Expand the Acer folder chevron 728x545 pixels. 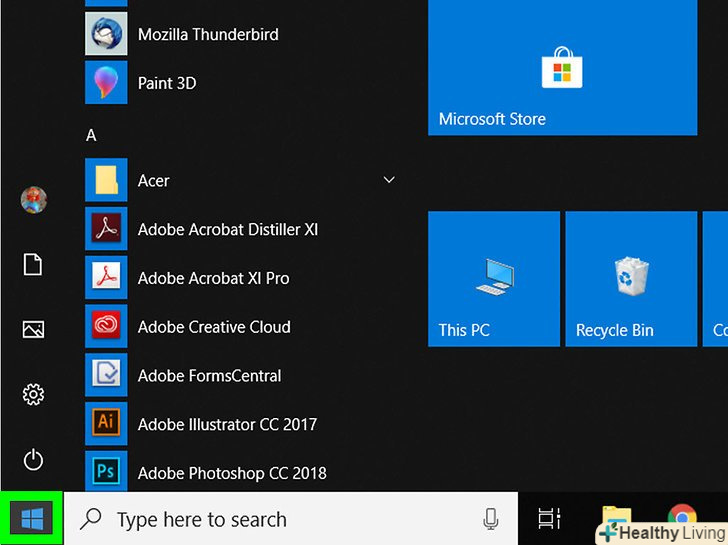(x=389, y=180)
